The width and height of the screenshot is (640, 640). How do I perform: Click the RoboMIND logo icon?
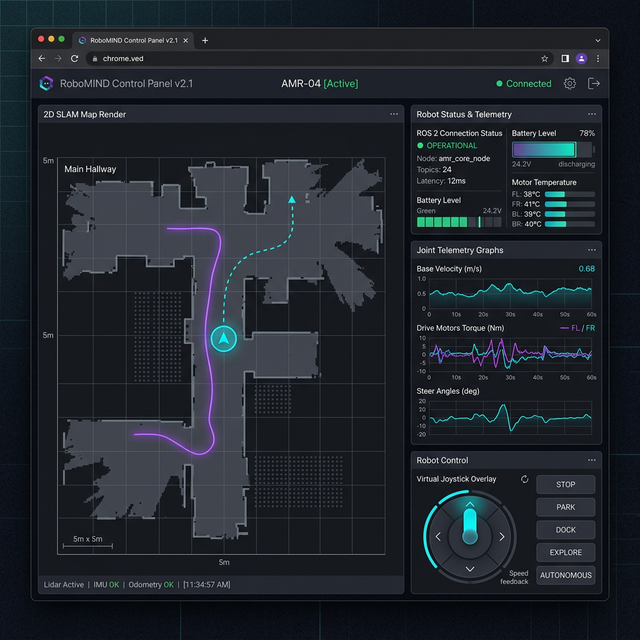coord(45,84)
